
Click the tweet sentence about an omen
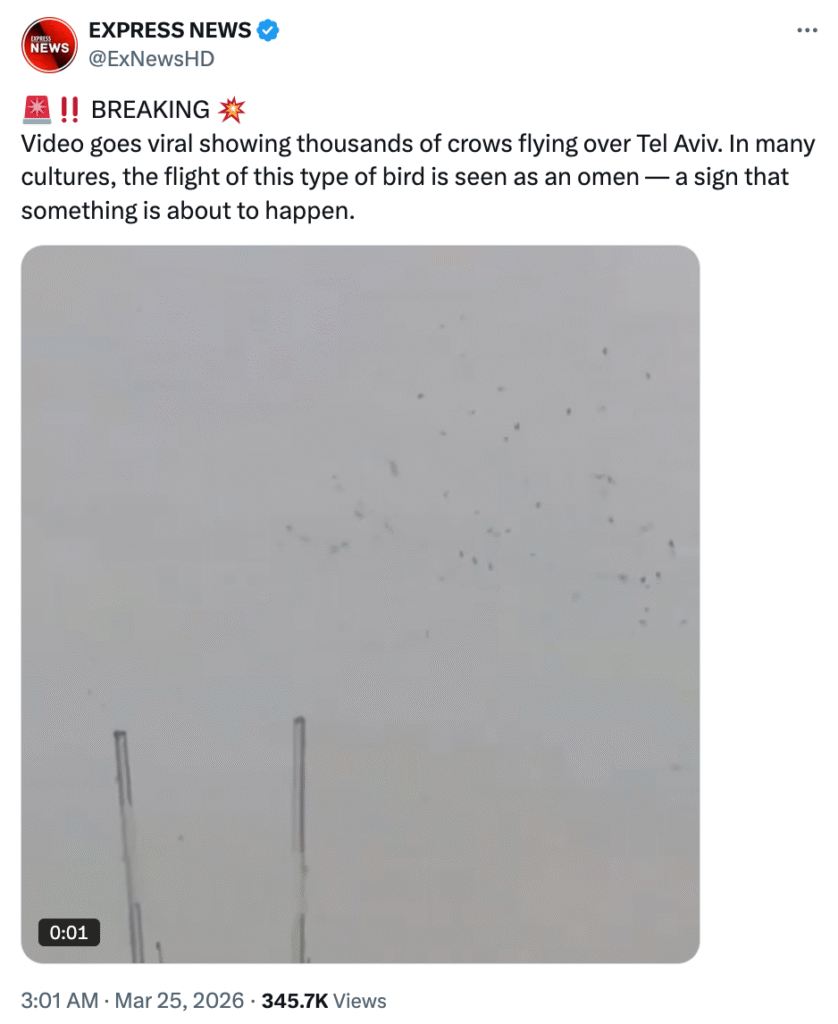[418, 177]
